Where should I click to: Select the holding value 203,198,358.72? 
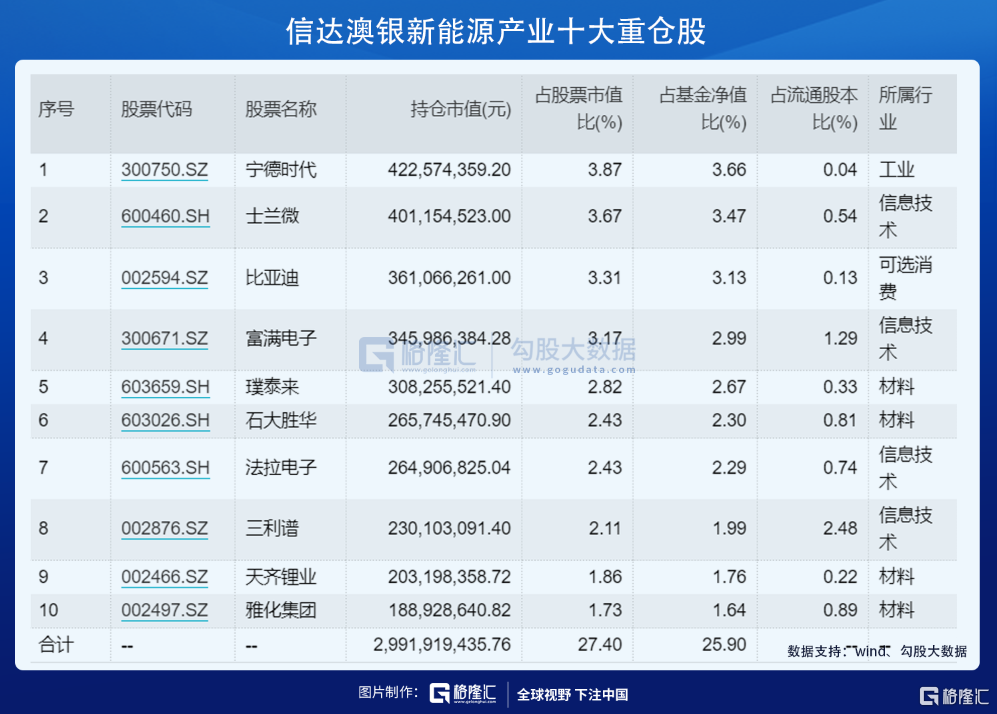[x=450, y=577]
